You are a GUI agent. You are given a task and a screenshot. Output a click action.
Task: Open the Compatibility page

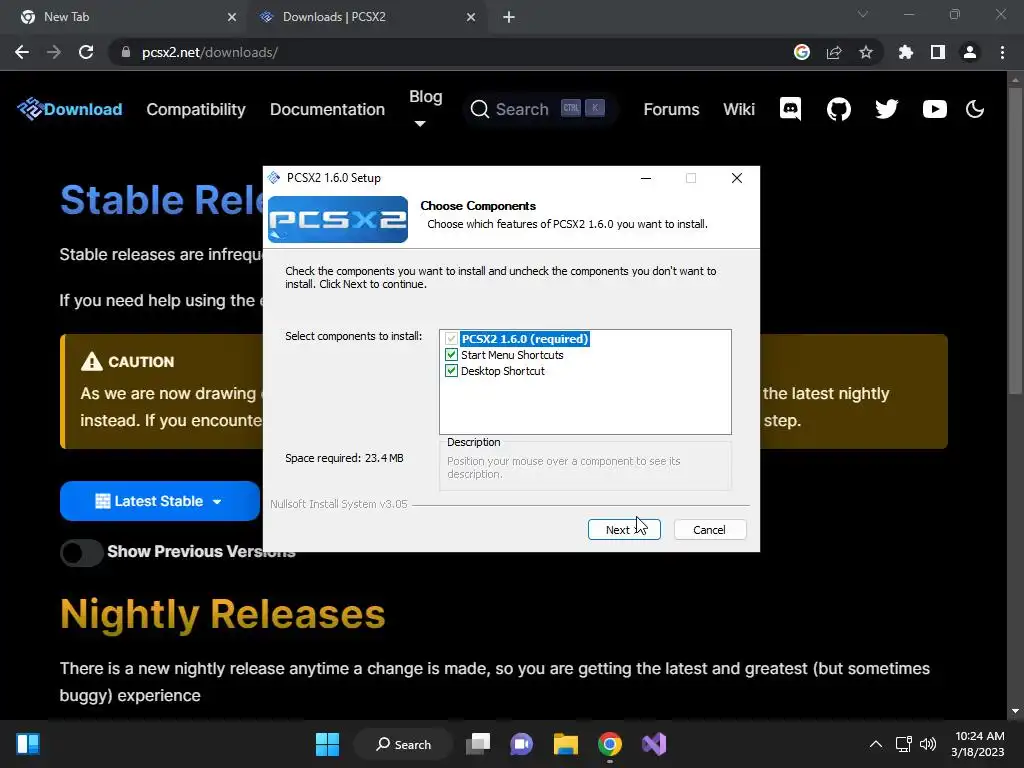coord(196,109)
